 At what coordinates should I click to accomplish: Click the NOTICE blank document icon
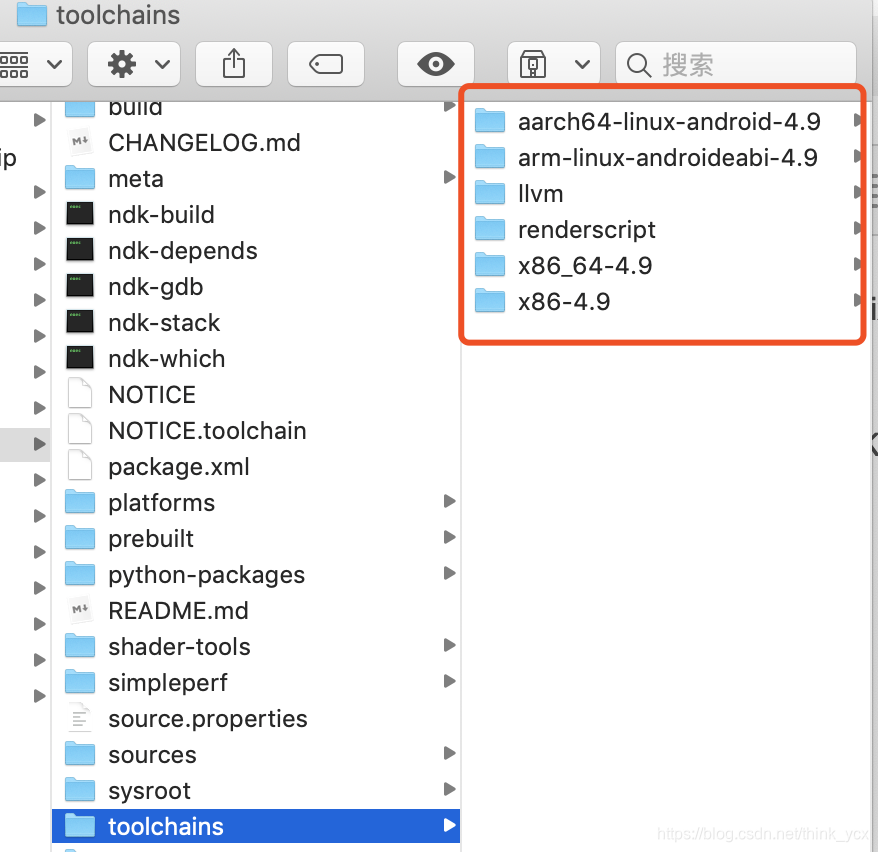pyautogui.click(x=80, y=394)
